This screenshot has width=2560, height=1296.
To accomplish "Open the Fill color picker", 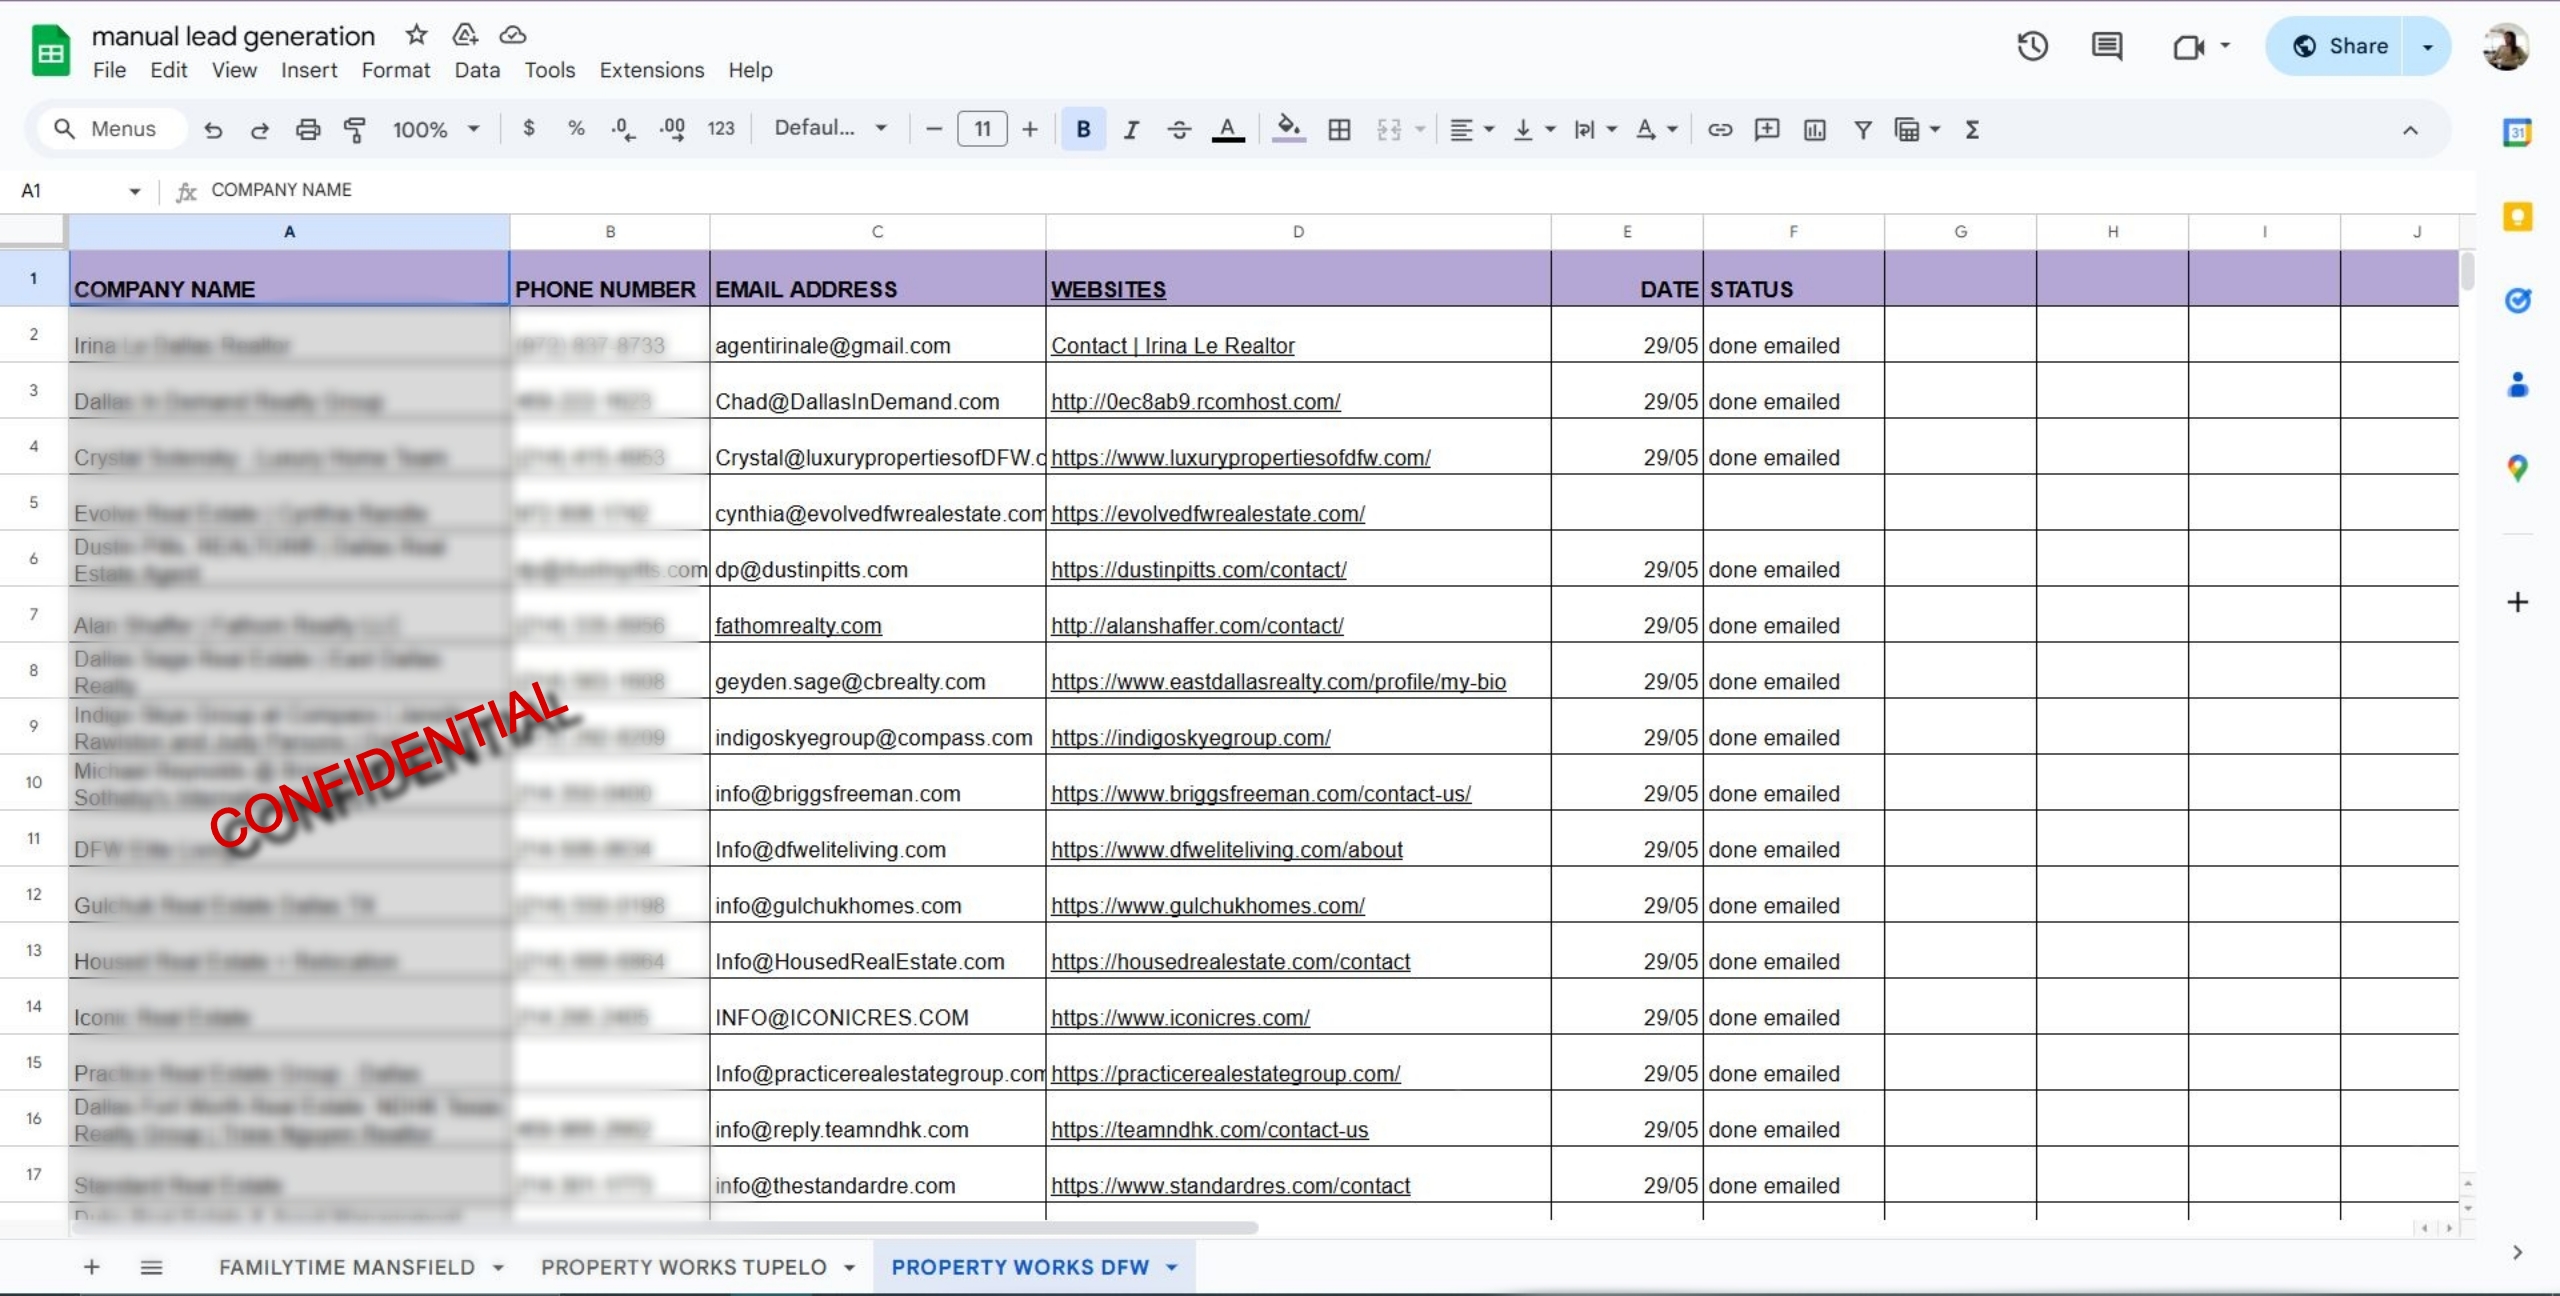I will [x=1288, y=129].
